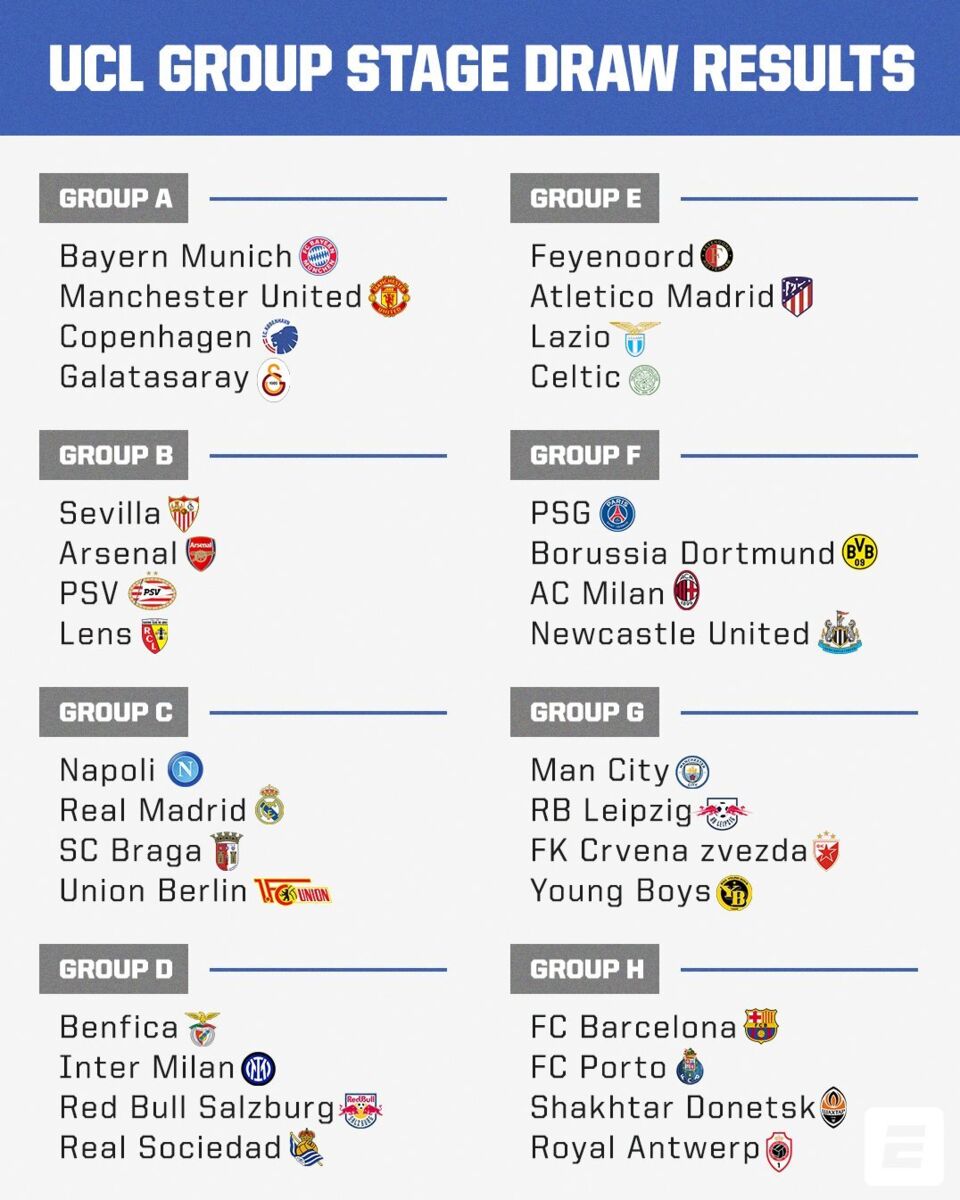Image resolution: width=960 pixels, height=1200 pixels.
Task: Click the Borussia Dortmund BVB badge
Action: click(860, 553)
